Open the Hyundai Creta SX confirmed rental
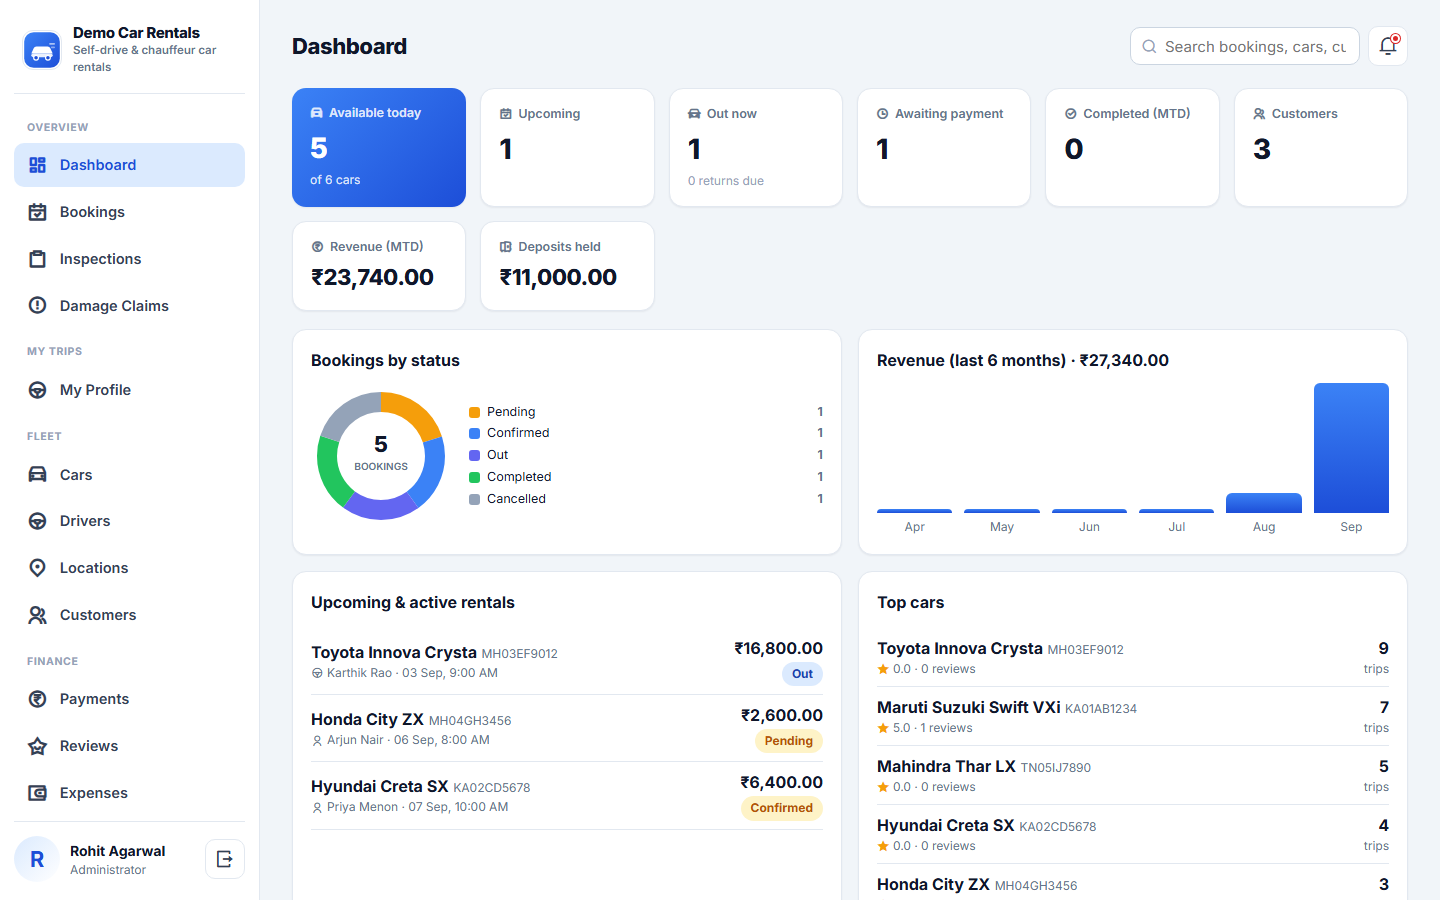 click(567, 795)
